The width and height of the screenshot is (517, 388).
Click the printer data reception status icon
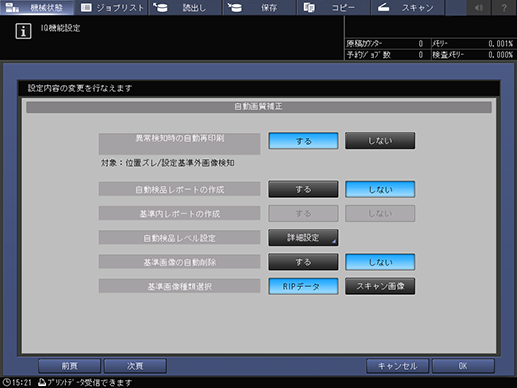(42, 382)
